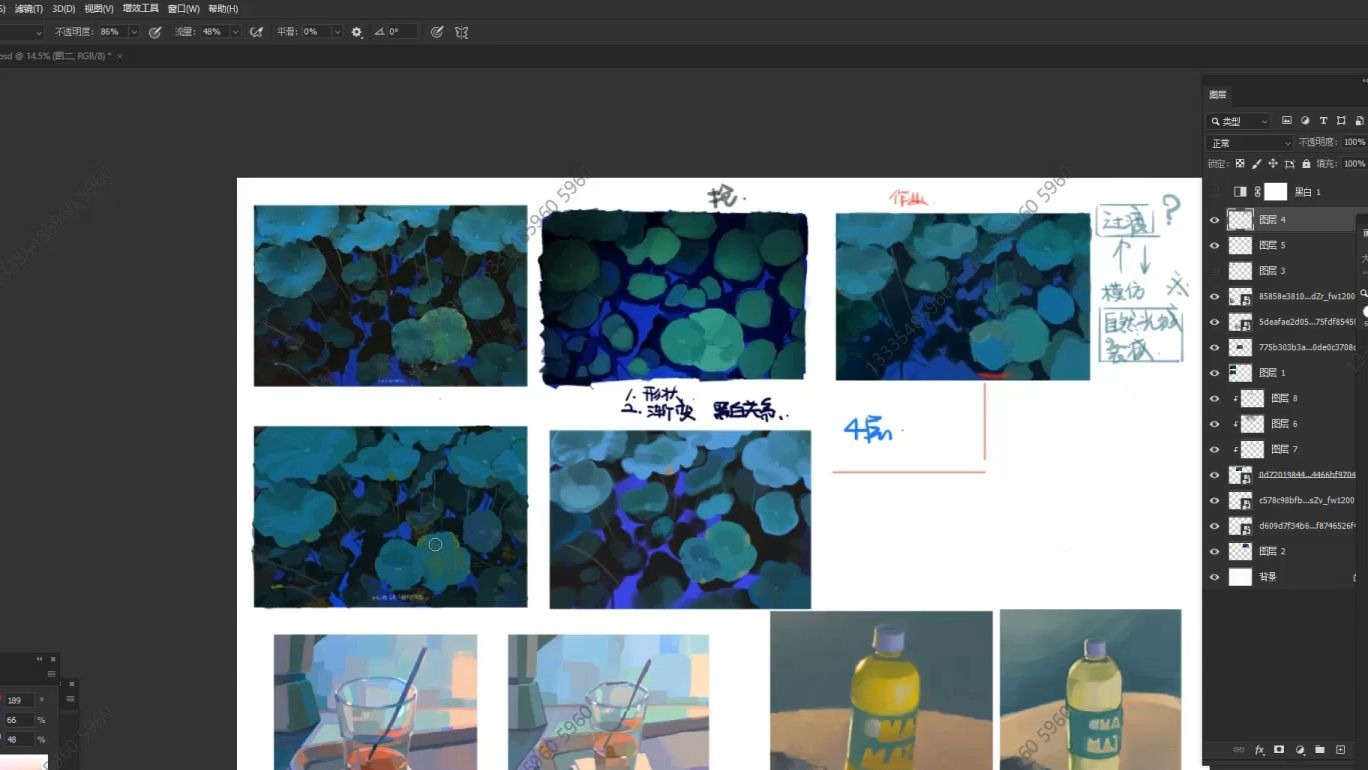This screenshot has height=770, width=1368.
Task: Filter layers by pixel image icon
Action: pos(1287,121)
